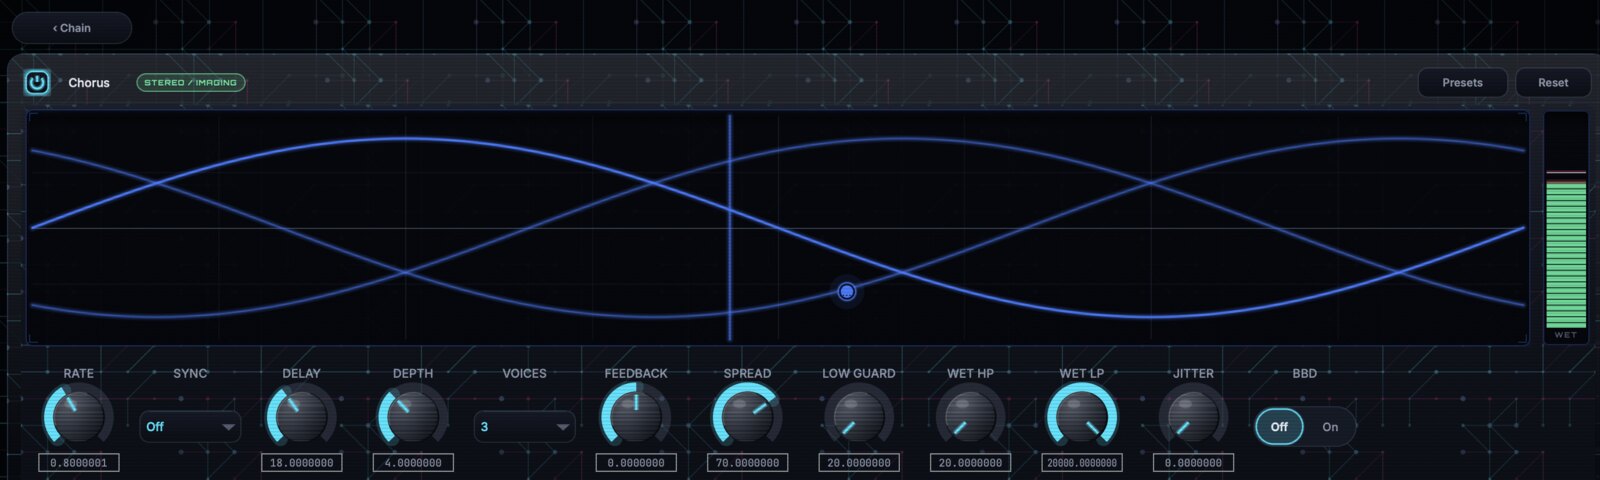Click the Delay knob
The height and width of the screenshot is (480, 1600).
click(301, 416)
